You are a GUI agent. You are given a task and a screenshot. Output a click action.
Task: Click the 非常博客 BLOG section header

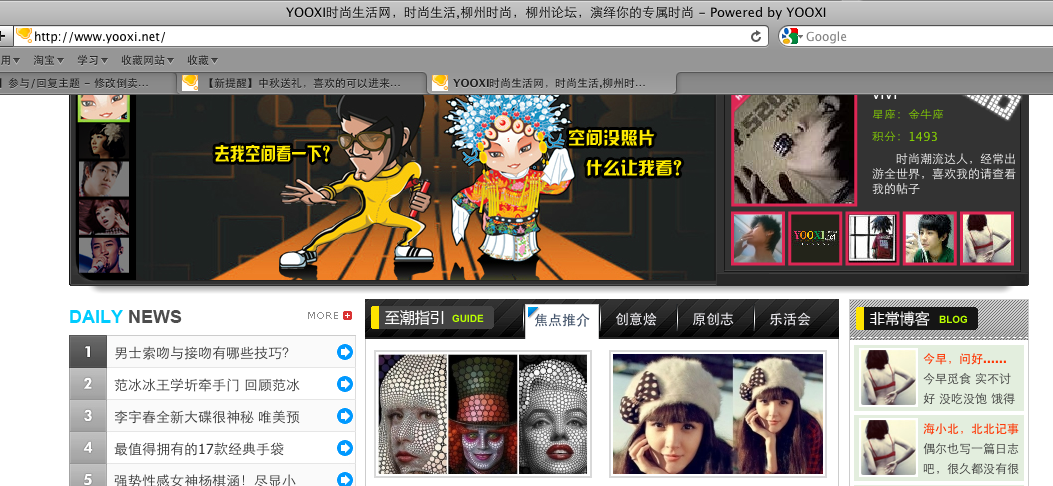tap(917, 319)
